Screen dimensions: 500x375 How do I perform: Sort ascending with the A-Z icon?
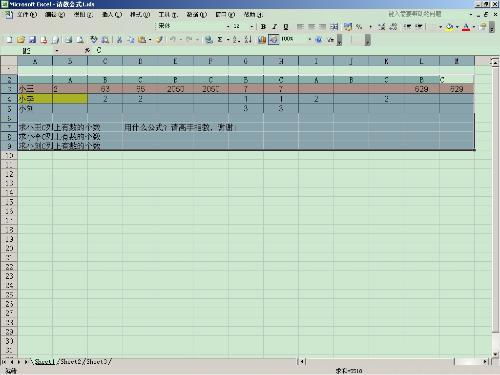[x=236, y=40]
